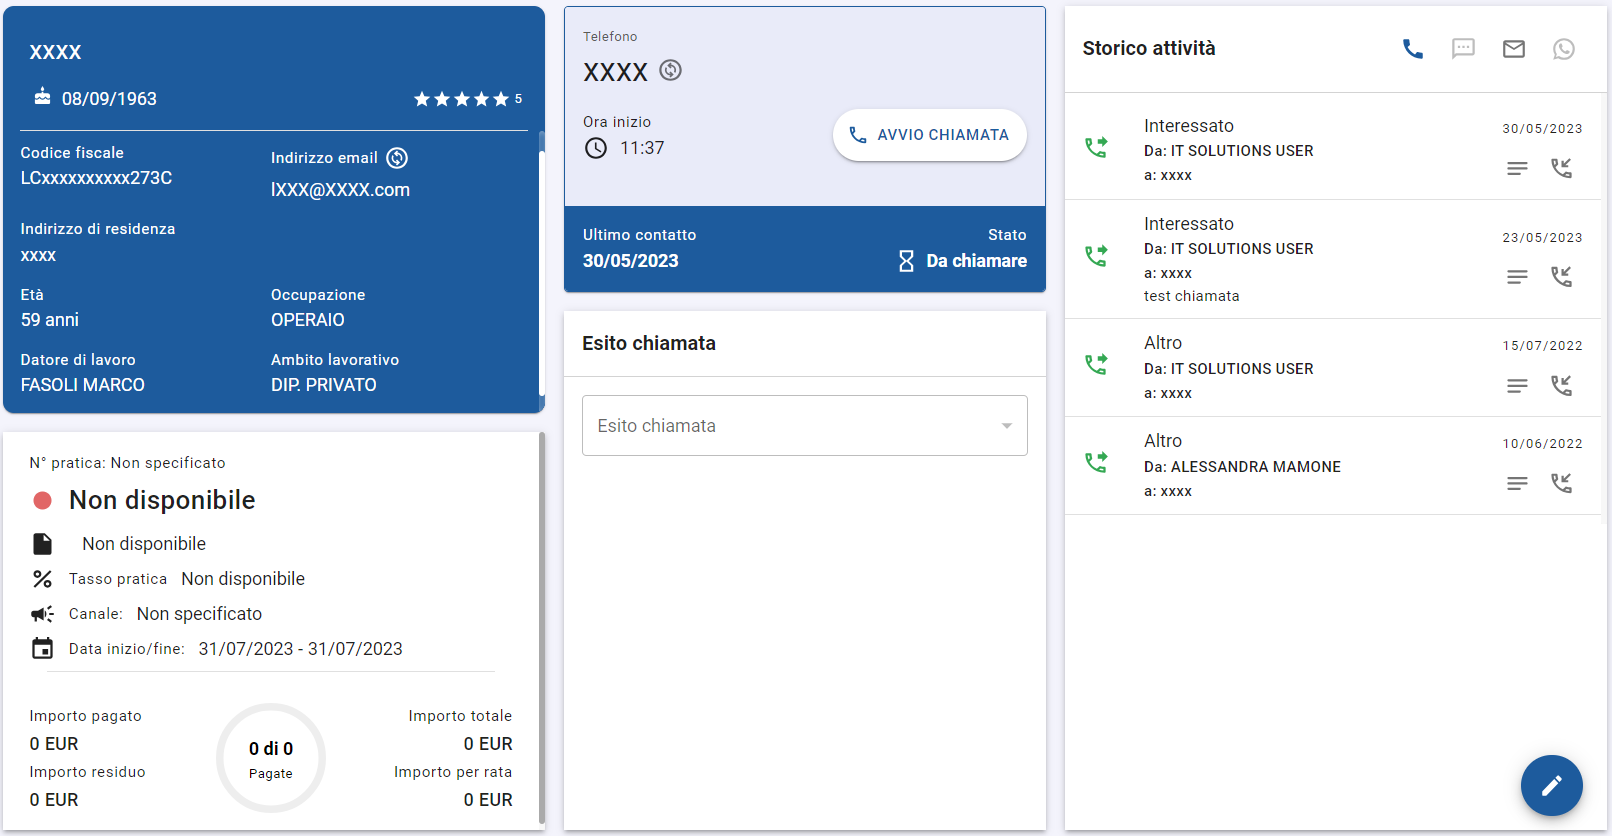Viewport: 1612px width, 836px height.
Task: Start call with AVVIO CHIAMATA button
Action: click(929, 135)
